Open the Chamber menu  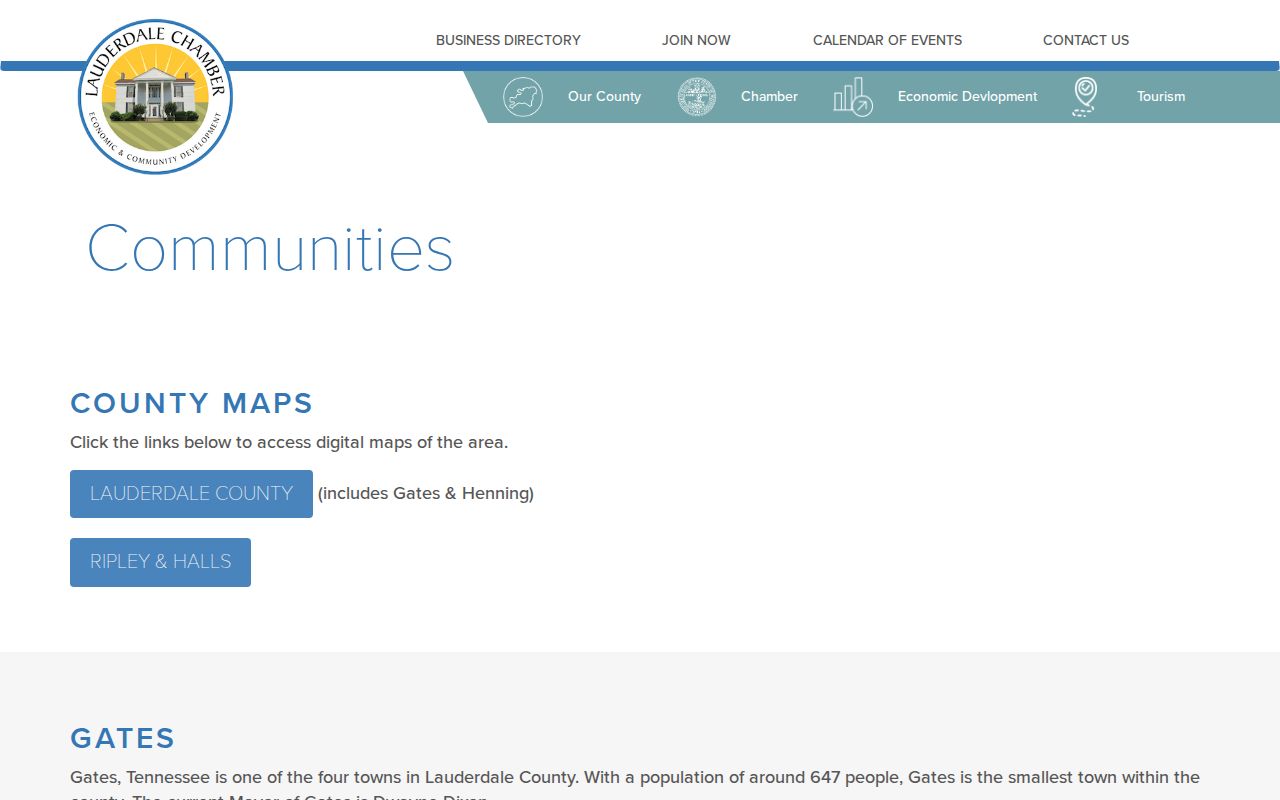769,97
